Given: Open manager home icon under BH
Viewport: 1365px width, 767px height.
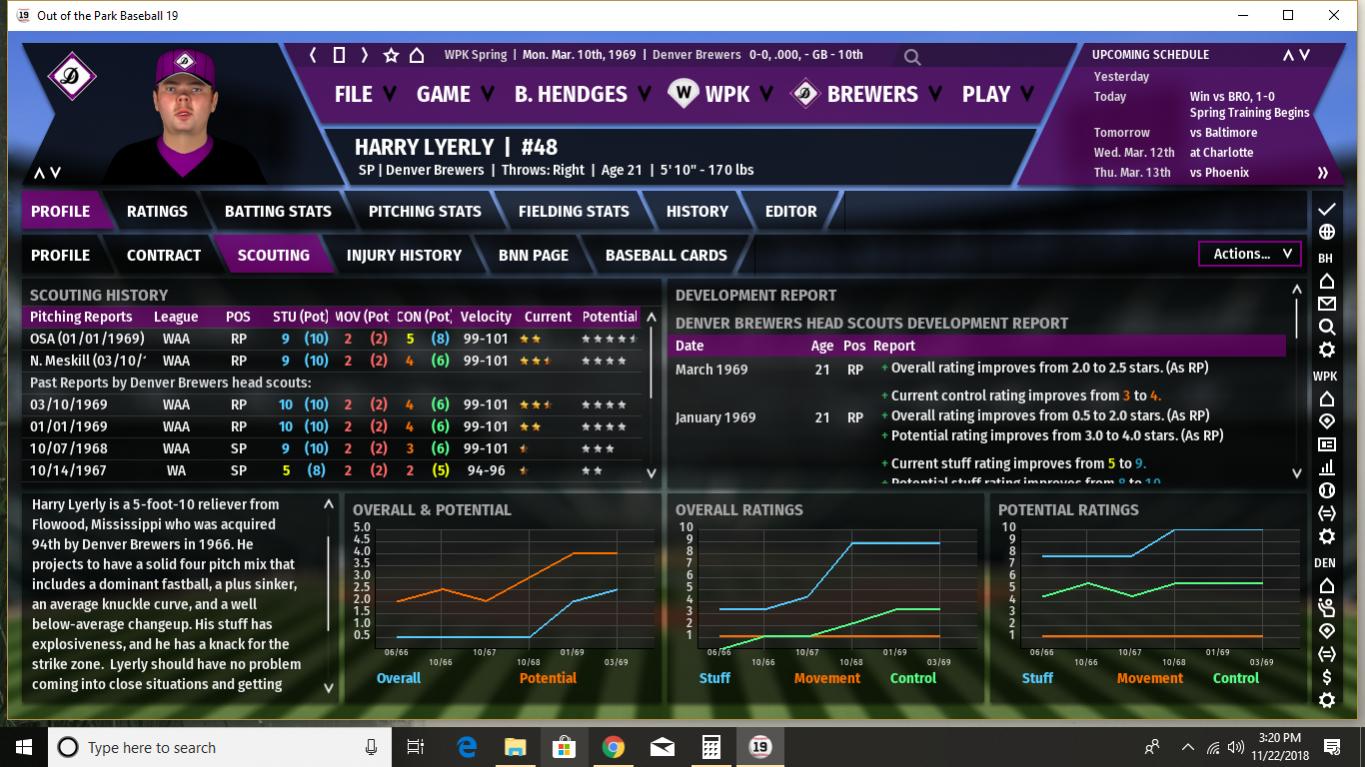Looking at the screenshot, I should point(1326,281).
